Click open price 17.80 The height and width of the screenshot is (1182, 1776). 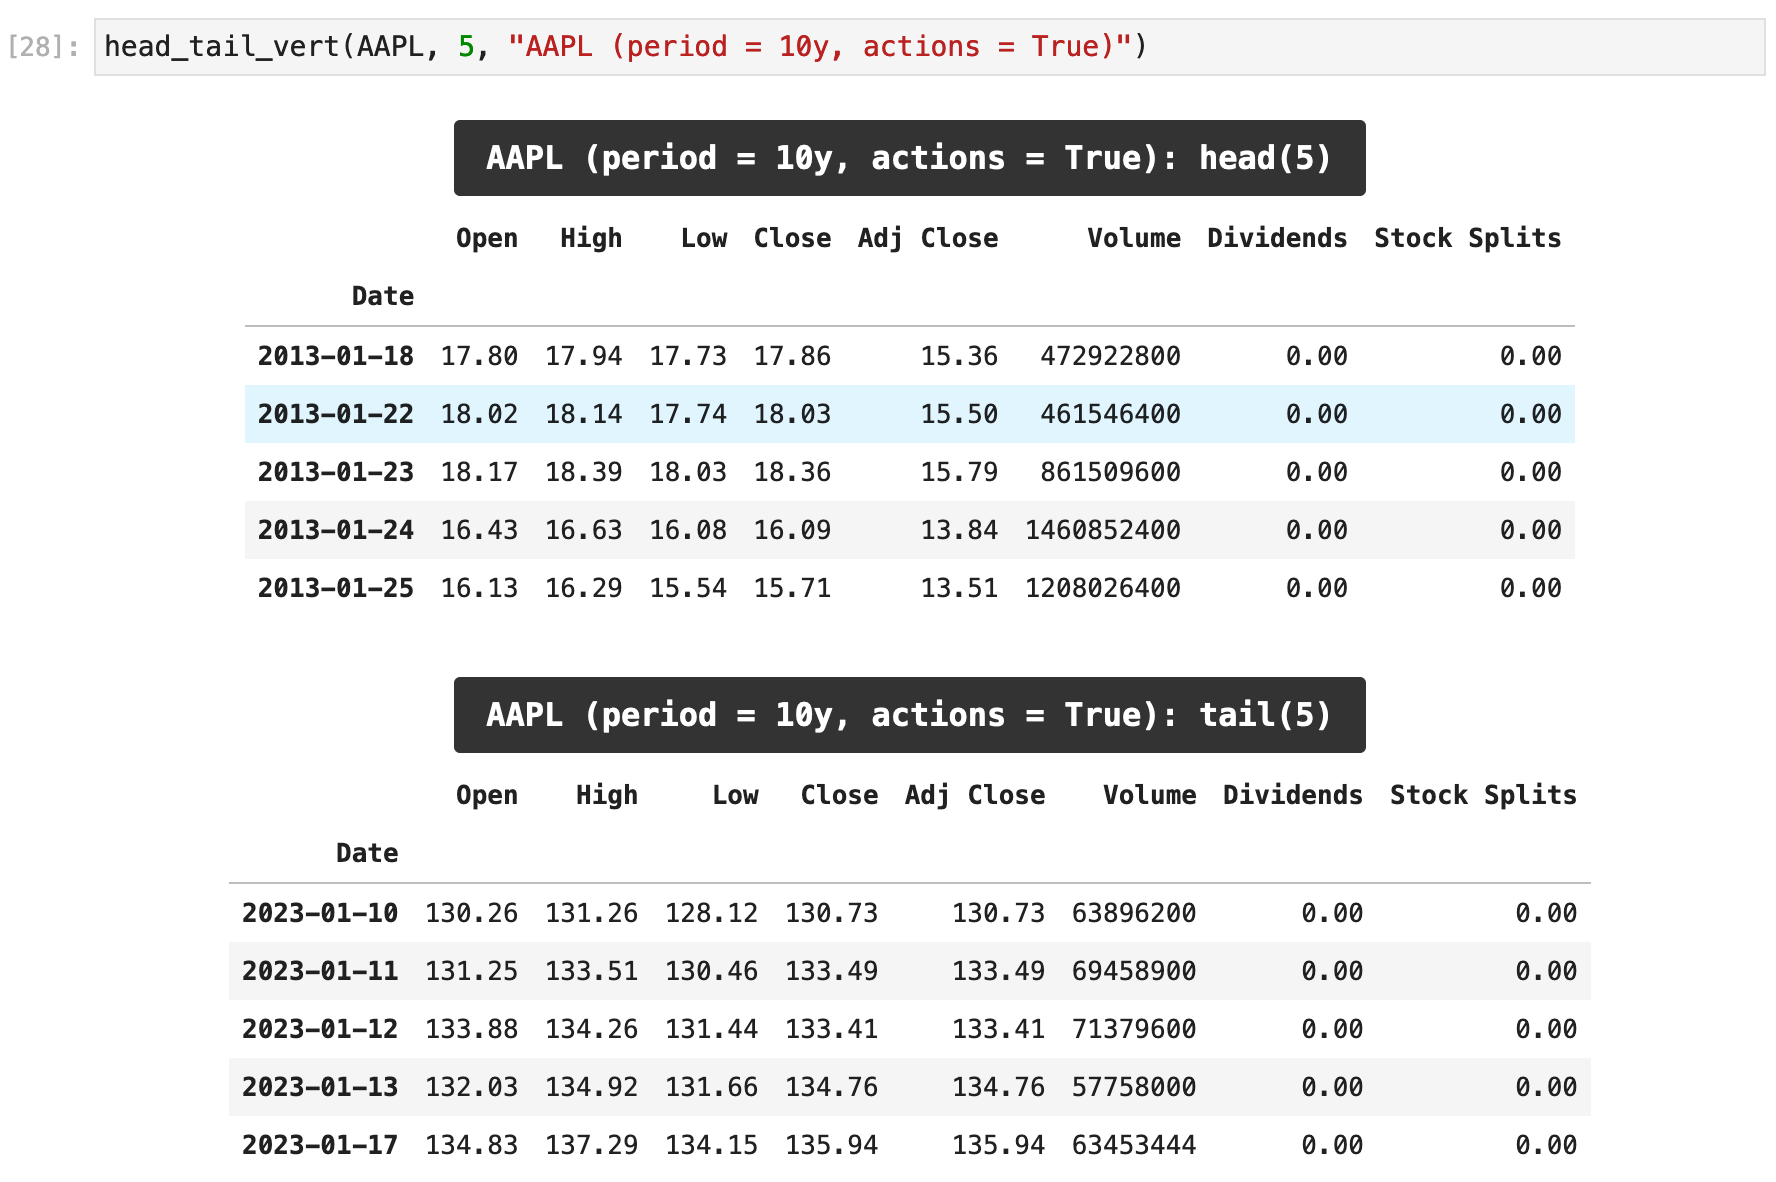pos(479,356)
